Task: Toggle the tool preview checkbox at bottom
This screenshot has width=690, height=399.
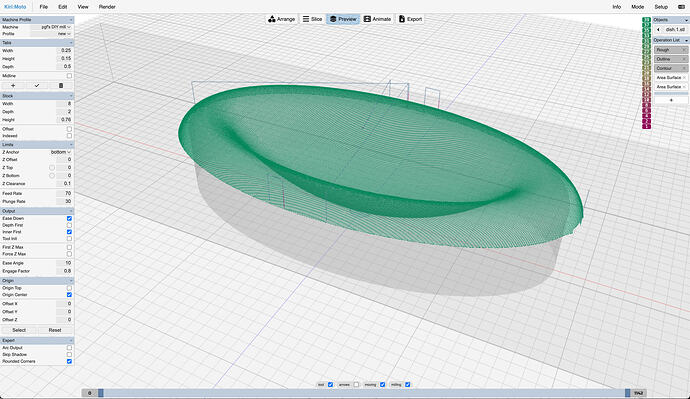Action: point(330,384)
